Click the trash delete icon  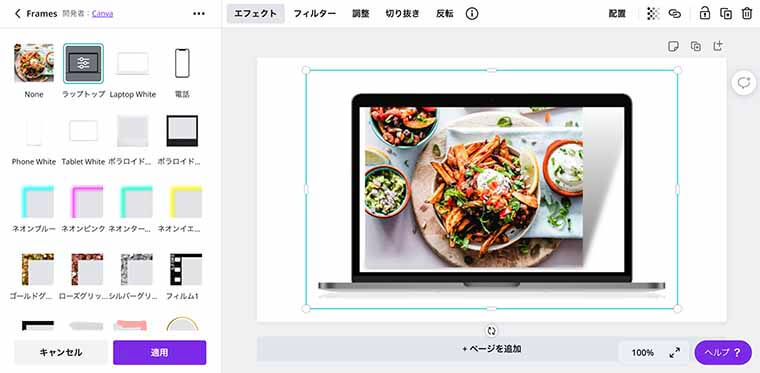point(746,14)
